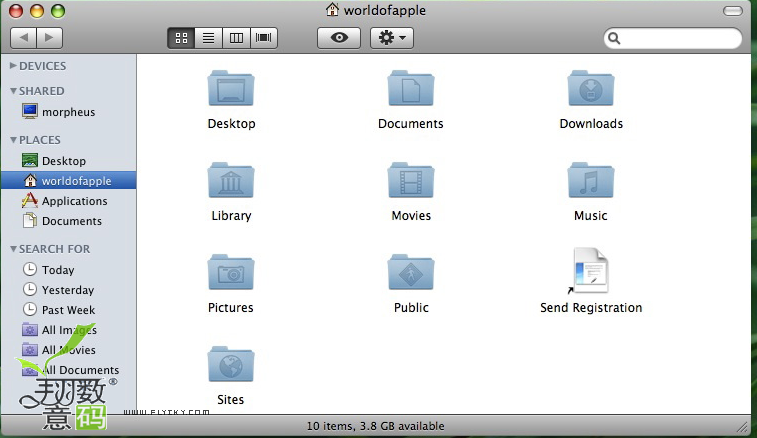The width and height of the screenshot is (757, 438).
Task: Open Documents in sidebar Places
Action: (68, 221)
